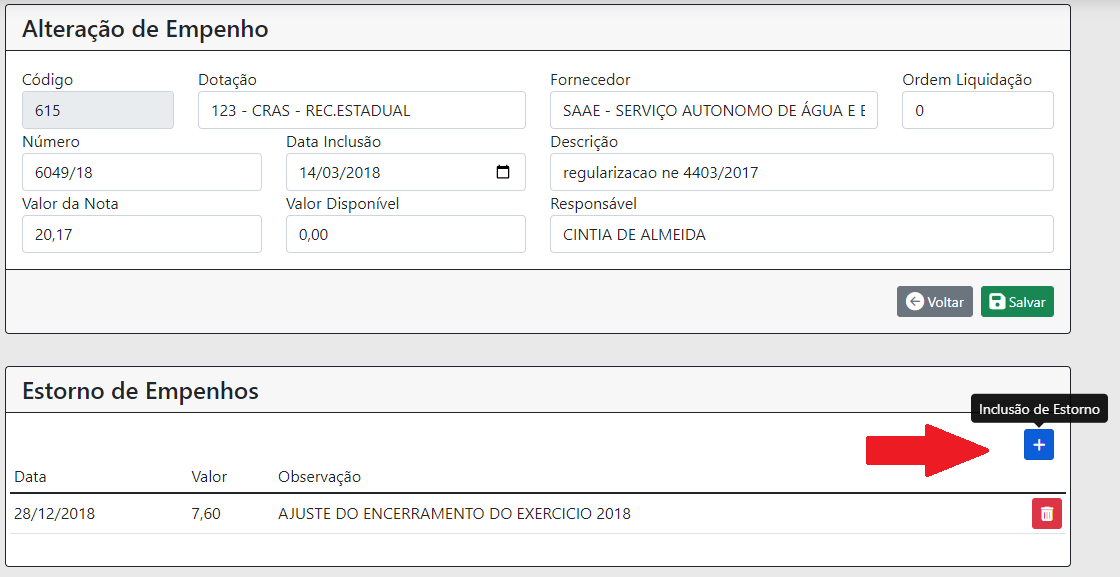
Task: Open the Responsável field CINTIA DE ALMEIDA
Action: click(x=801, y=234)
